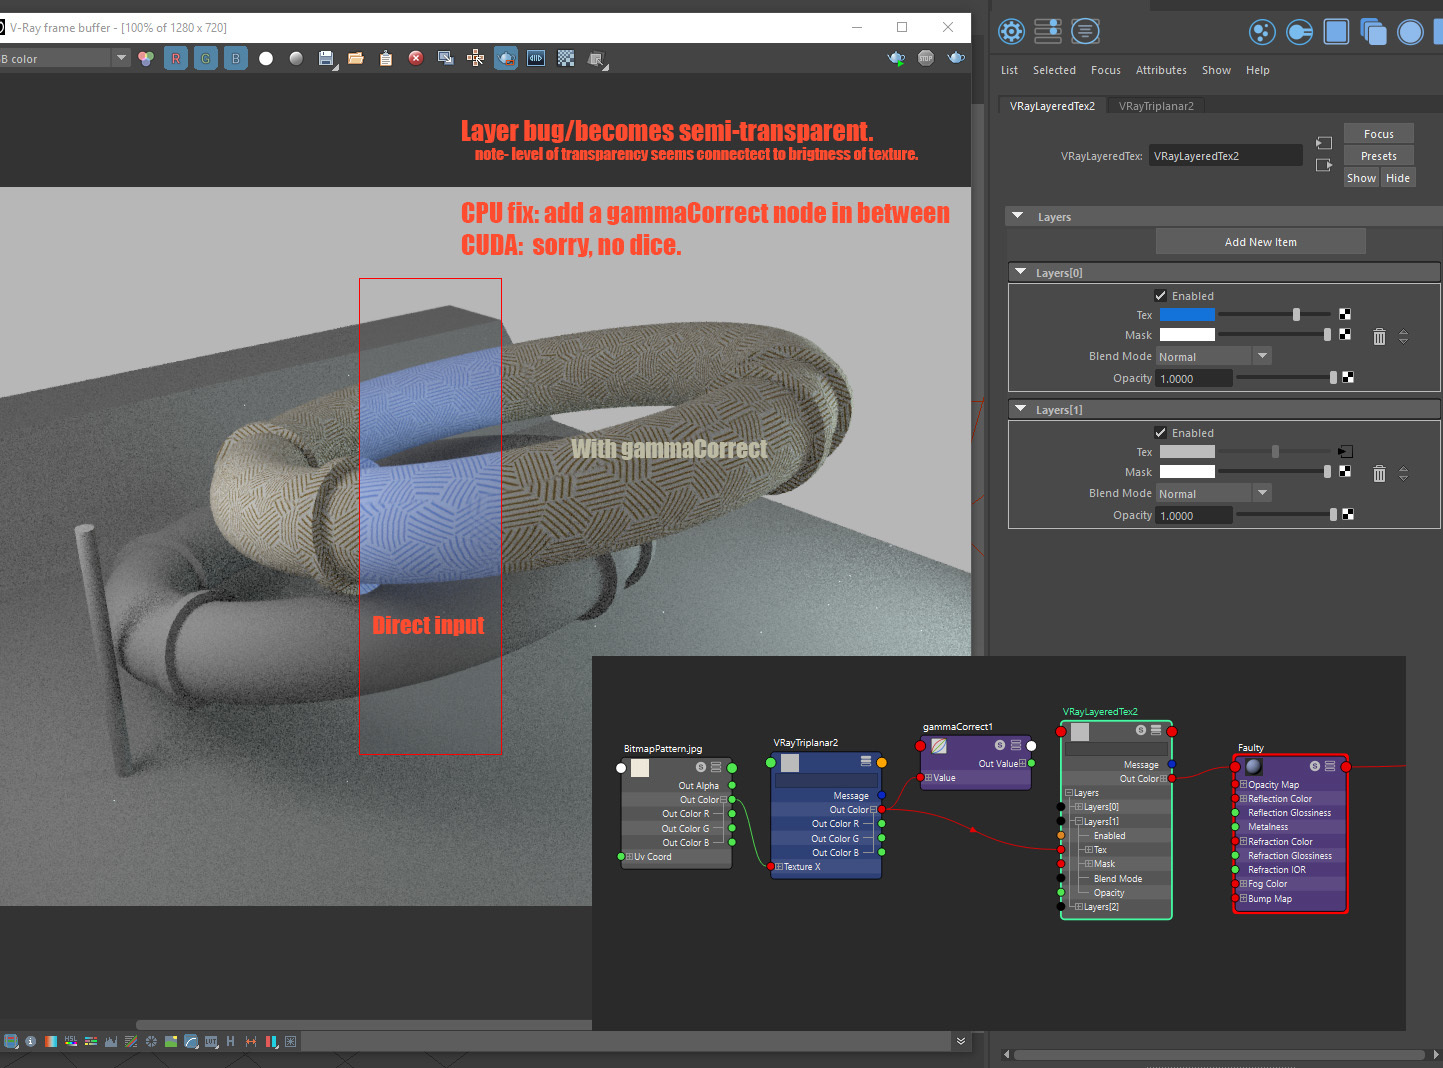Click Opacity value field in Layers[1]
The width and height of the screenshot is (1443, 1068).
tap(1194, 516)
